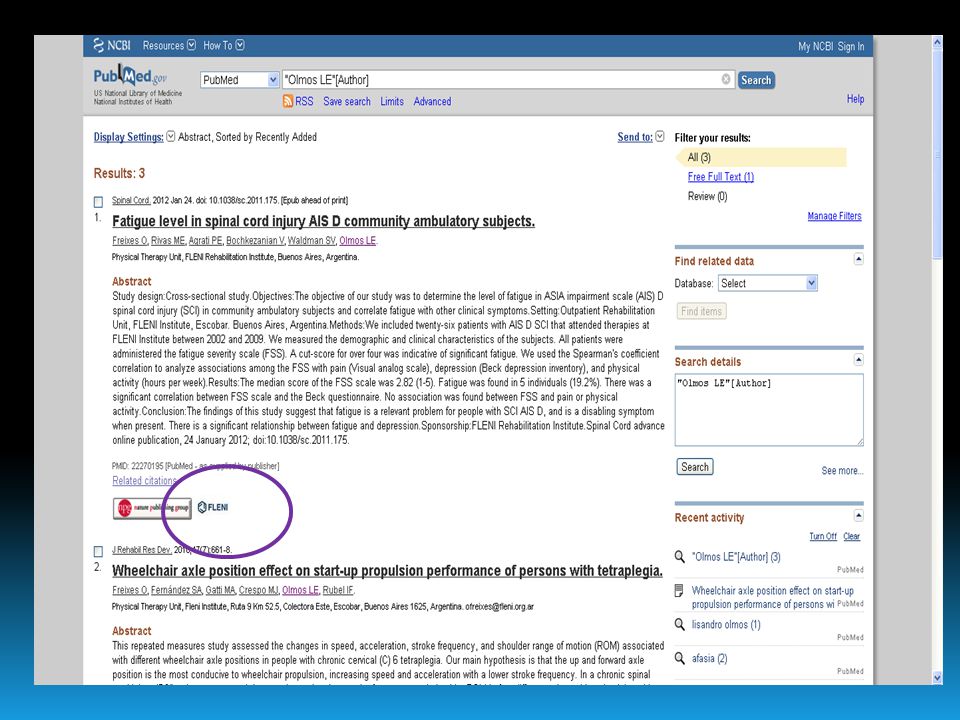Screen dimensions: 960x720
Task: Click Manage Filters link
Action: (x=834, y=216)
